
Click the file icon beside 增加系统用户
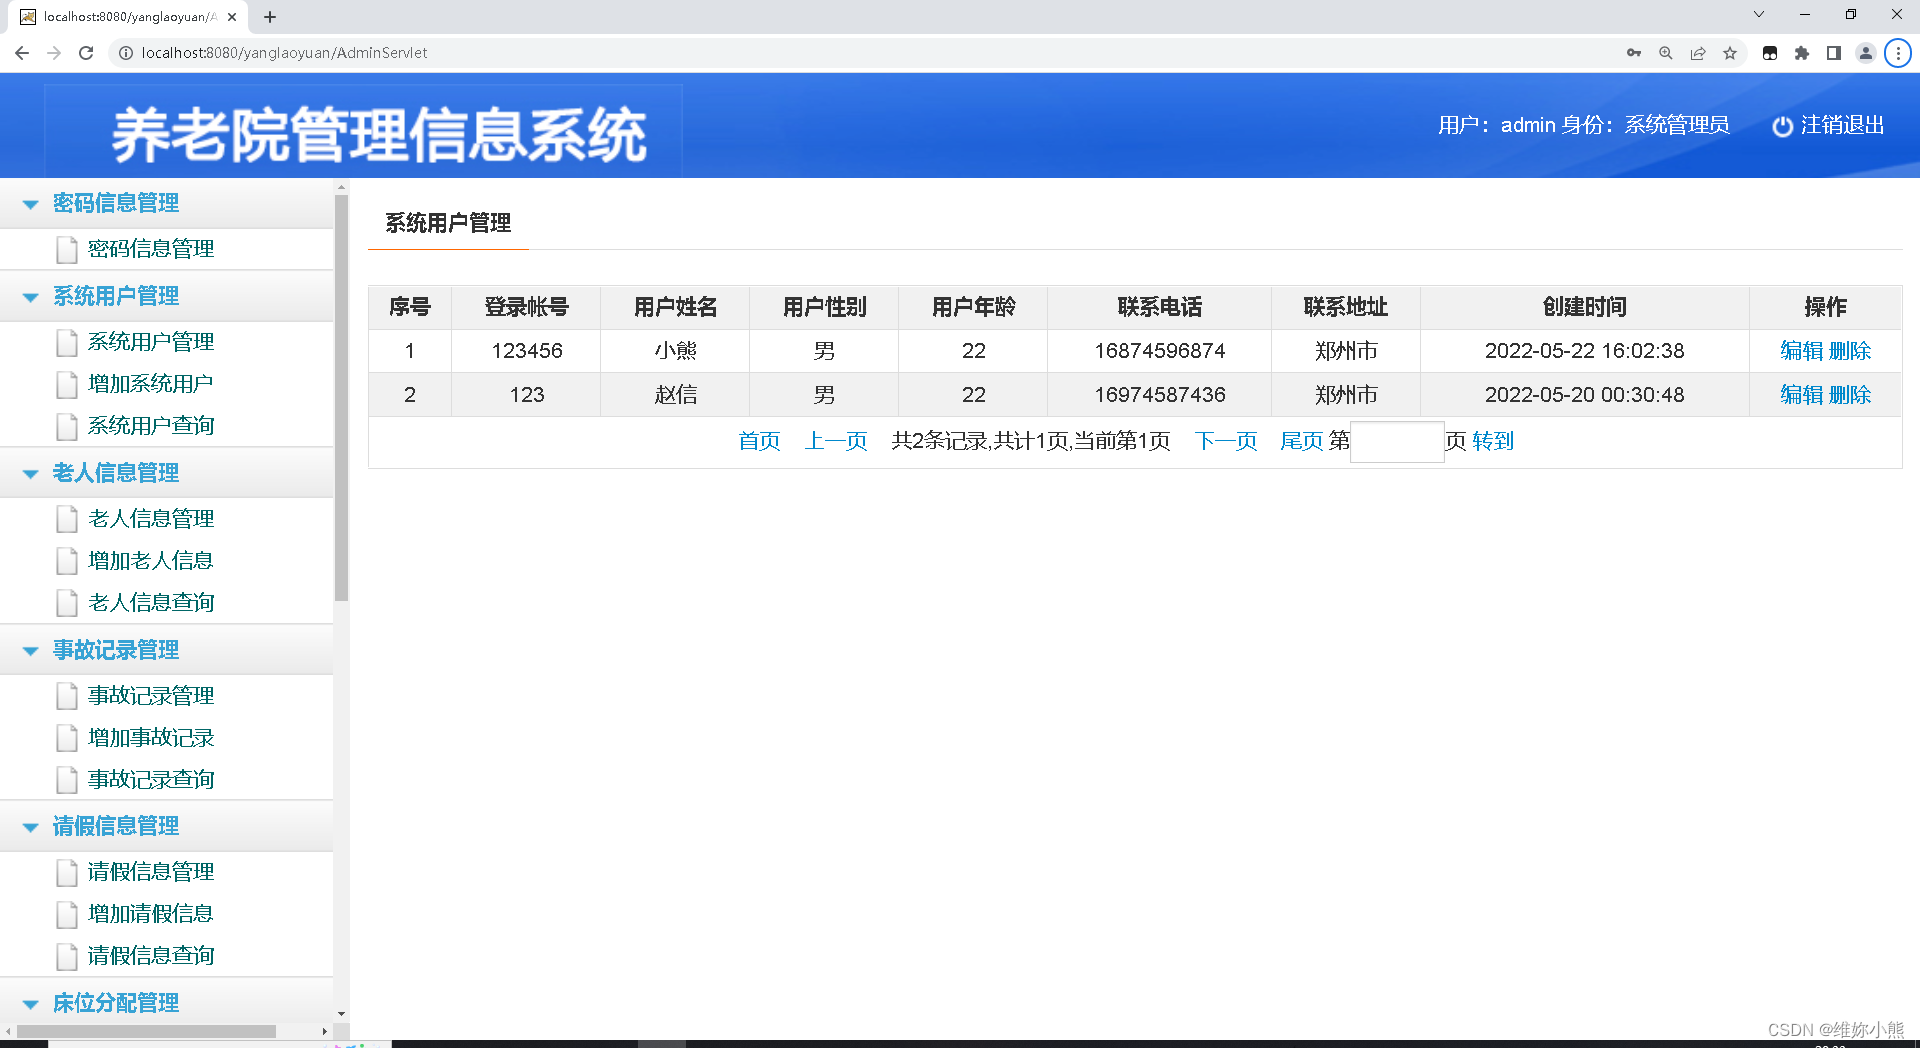coord(66,384)
